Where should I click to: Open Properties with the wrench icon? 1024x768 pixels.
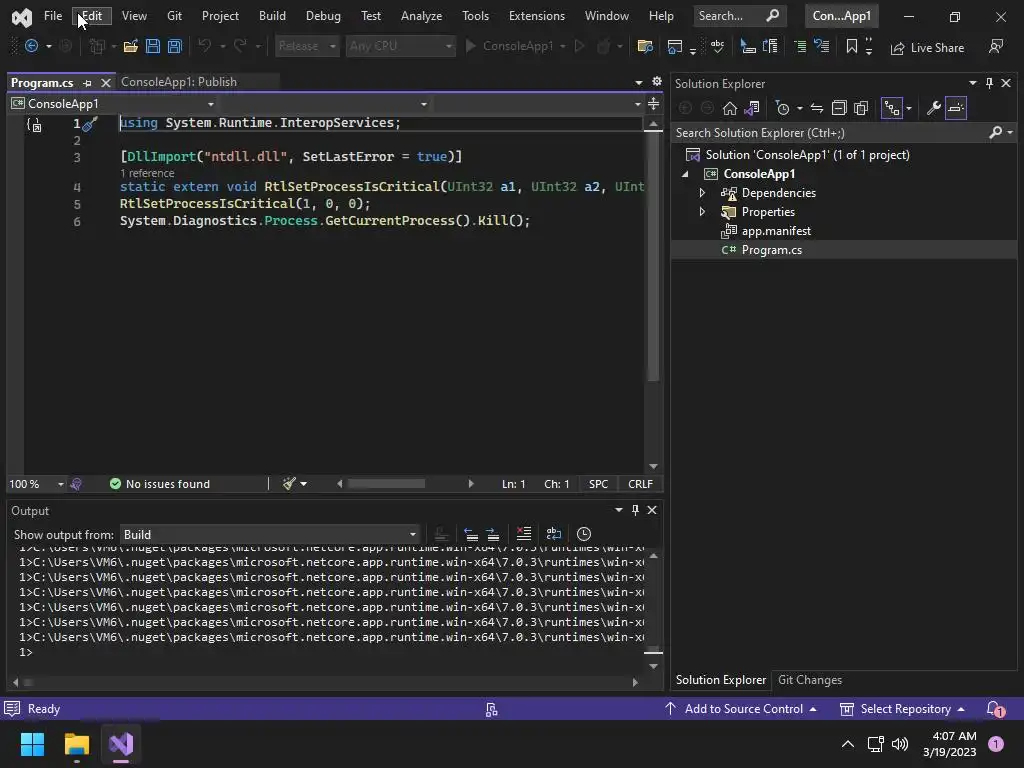(934, 108)
